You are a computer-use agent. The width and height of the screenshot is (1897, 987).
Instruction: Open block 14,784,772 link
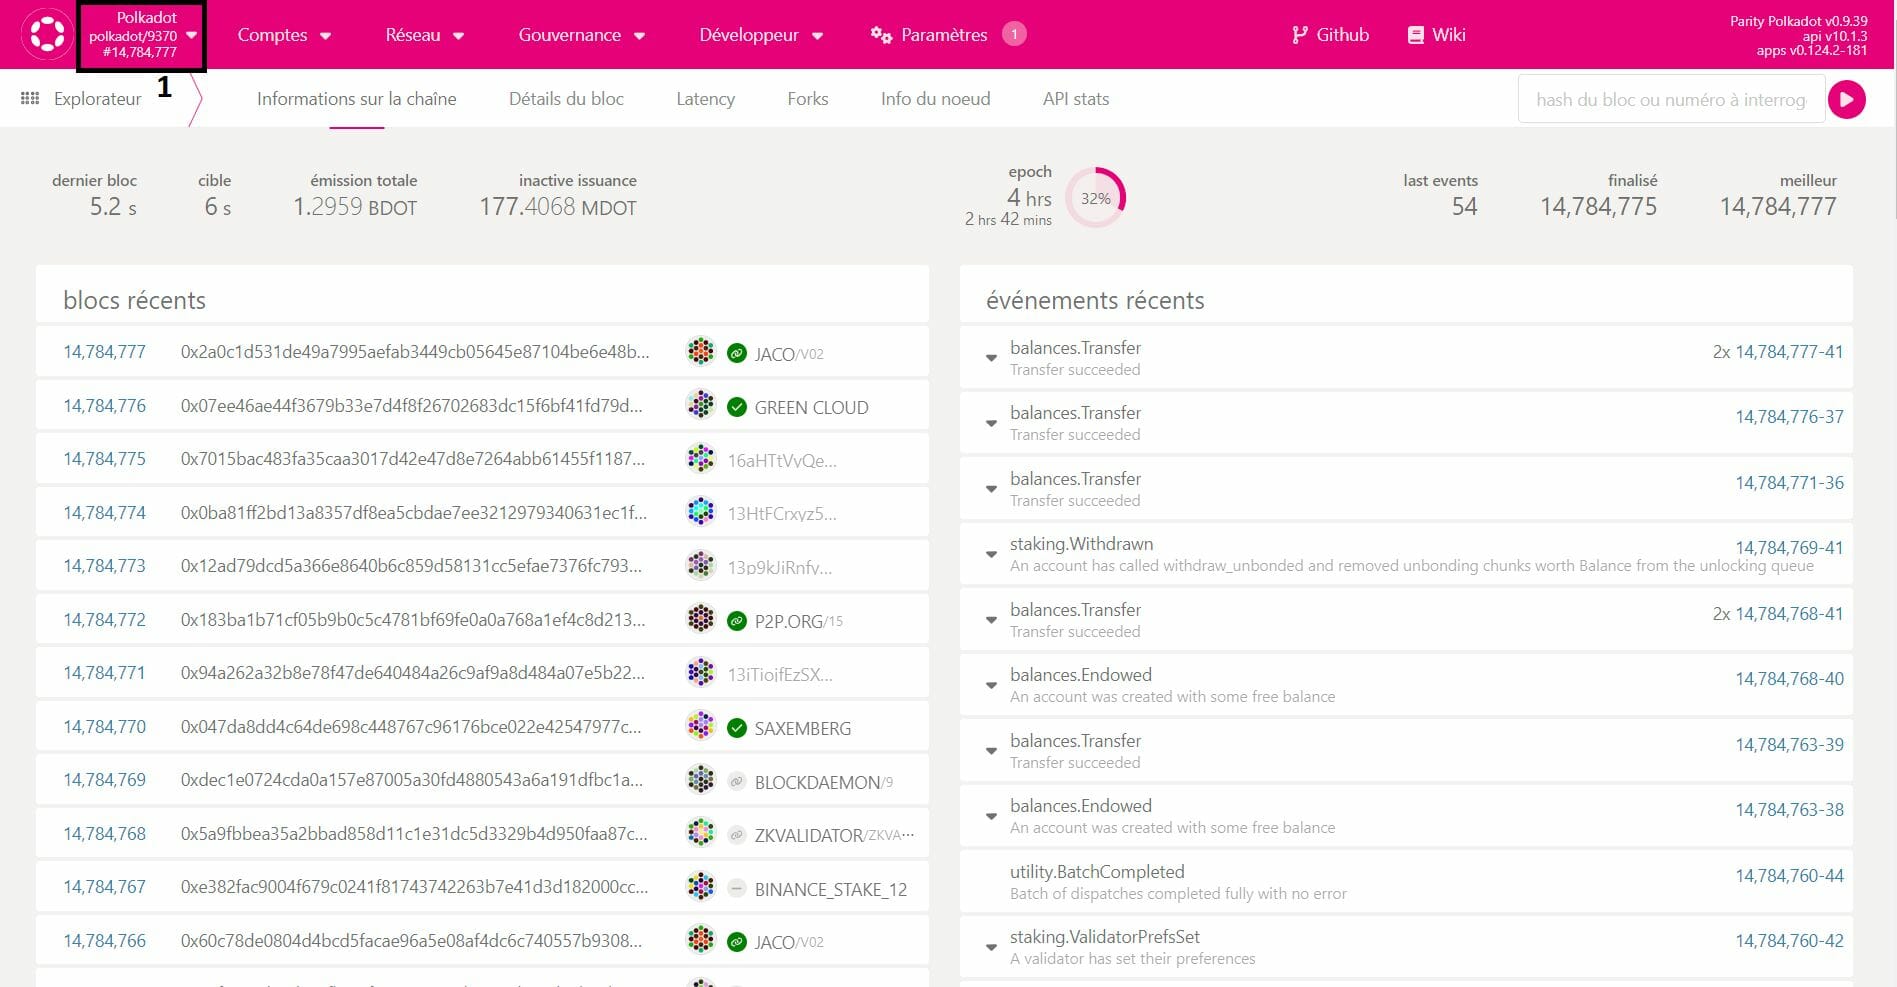105,620
